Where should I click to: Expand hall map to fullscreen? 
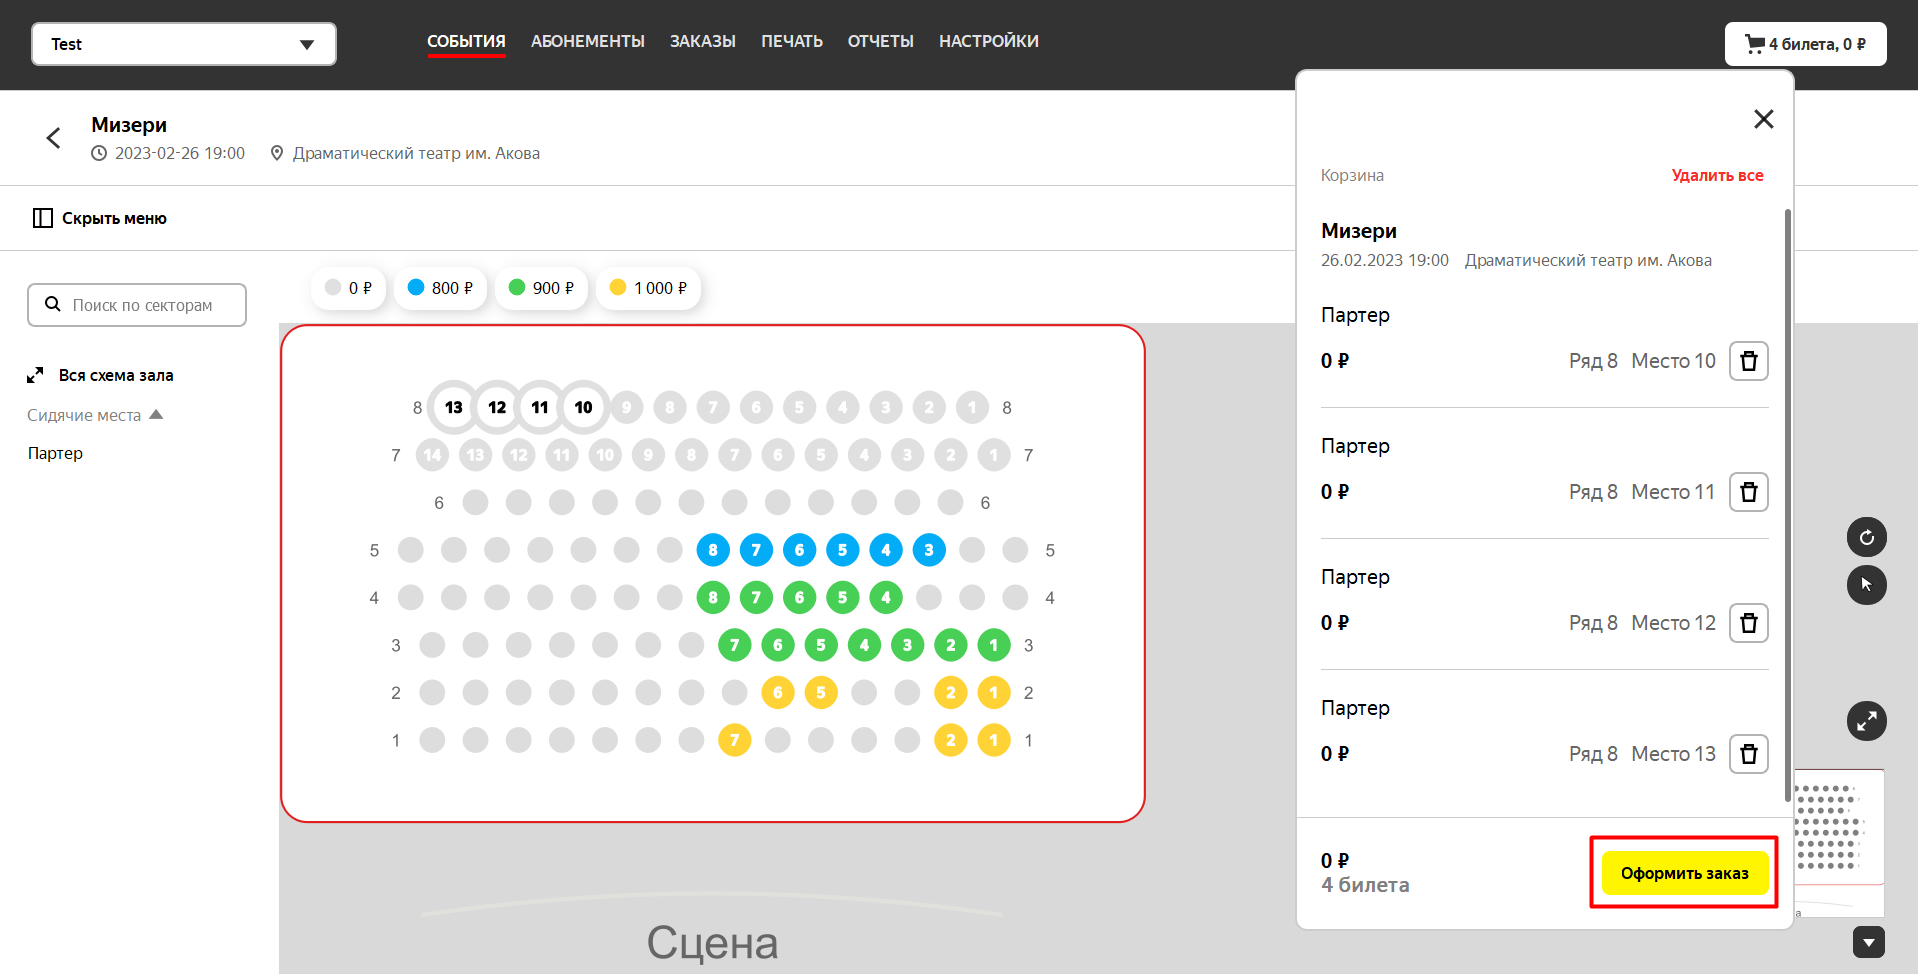click(1866, 721)
